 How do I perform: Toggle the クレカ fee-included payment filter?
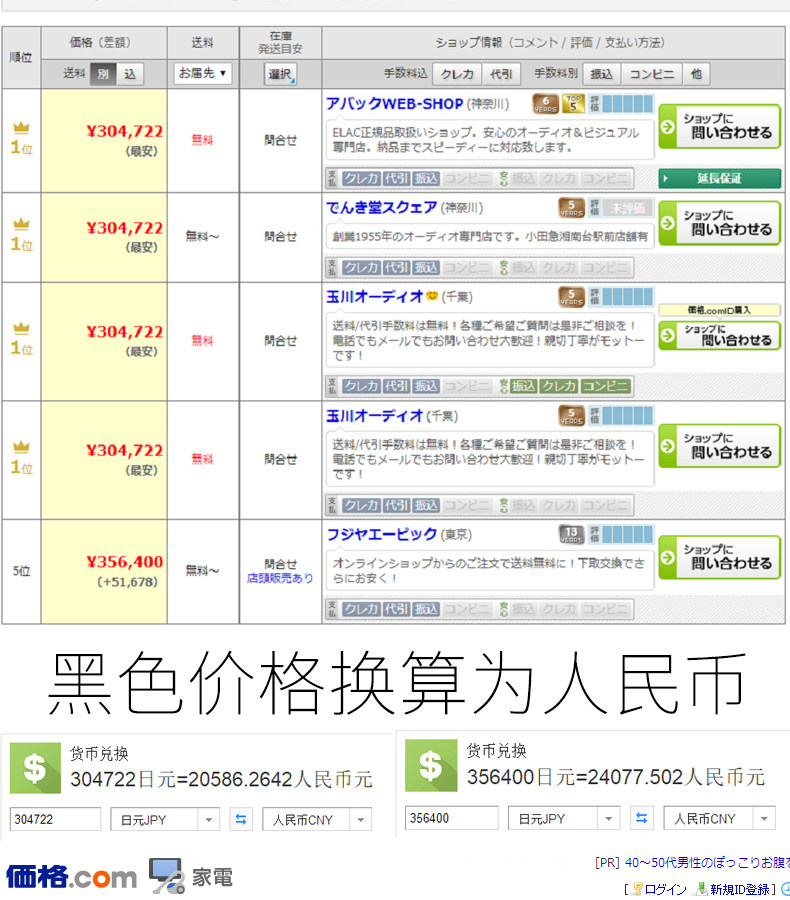pos(457,74)
